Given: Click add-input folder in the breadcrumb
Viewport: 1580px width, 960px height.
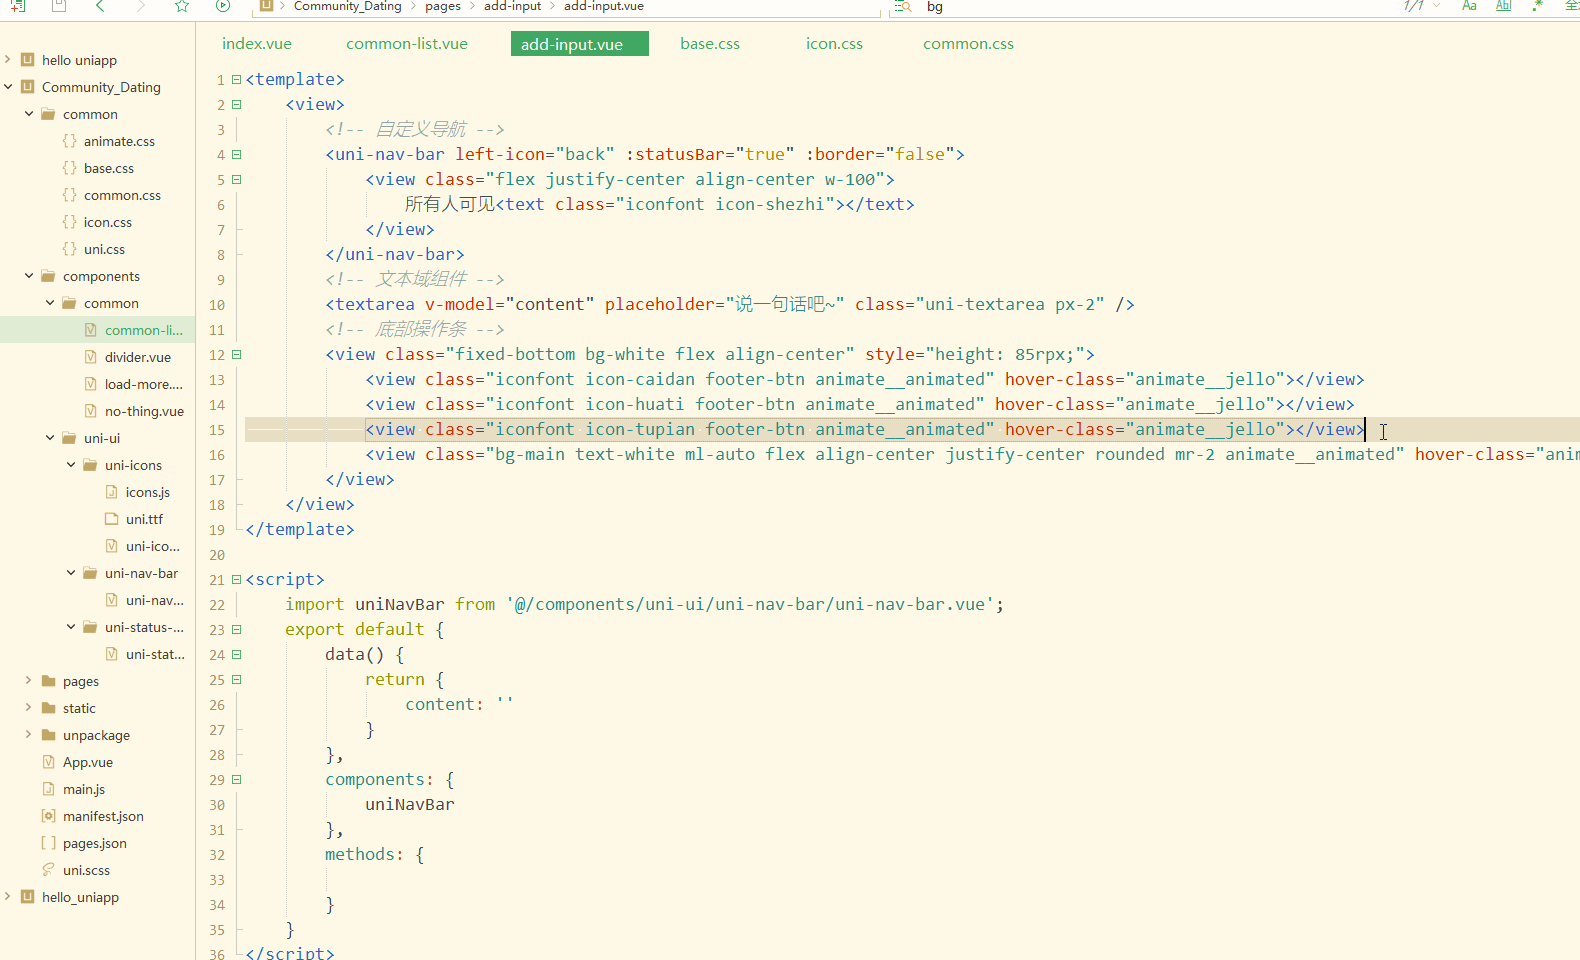Looking at the screenshot, I should pos(512,6).
